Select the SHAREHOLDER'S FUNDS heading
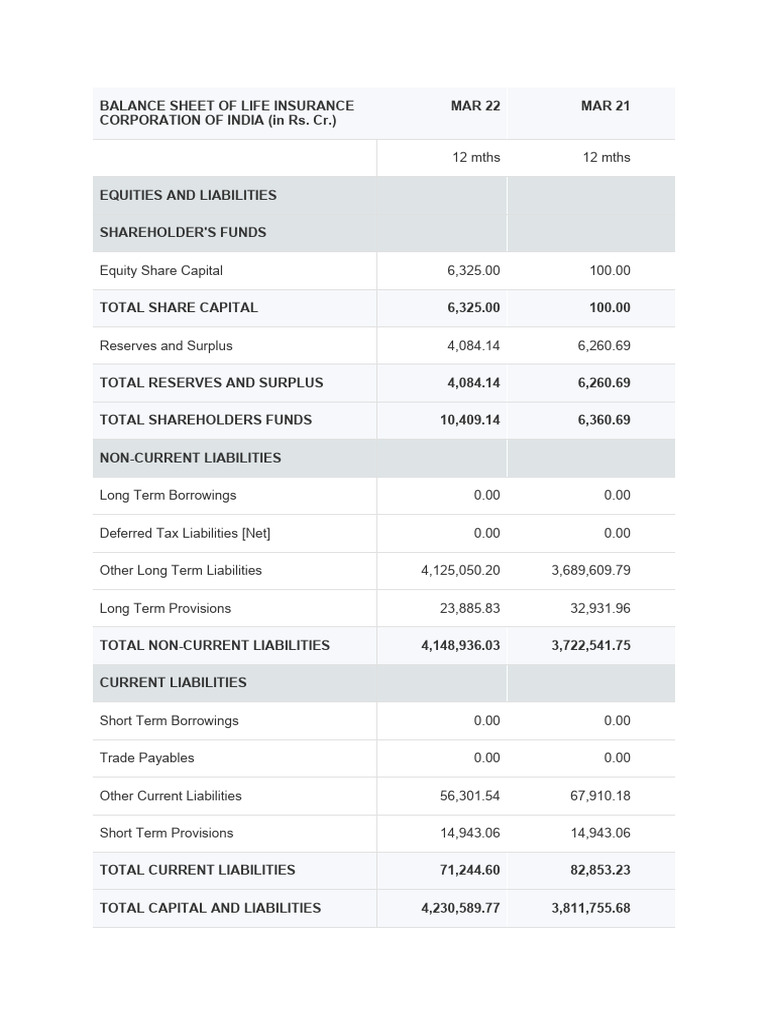Image resolution: width=768 pixels, height=1024 pixels. (x=183, y=232)
